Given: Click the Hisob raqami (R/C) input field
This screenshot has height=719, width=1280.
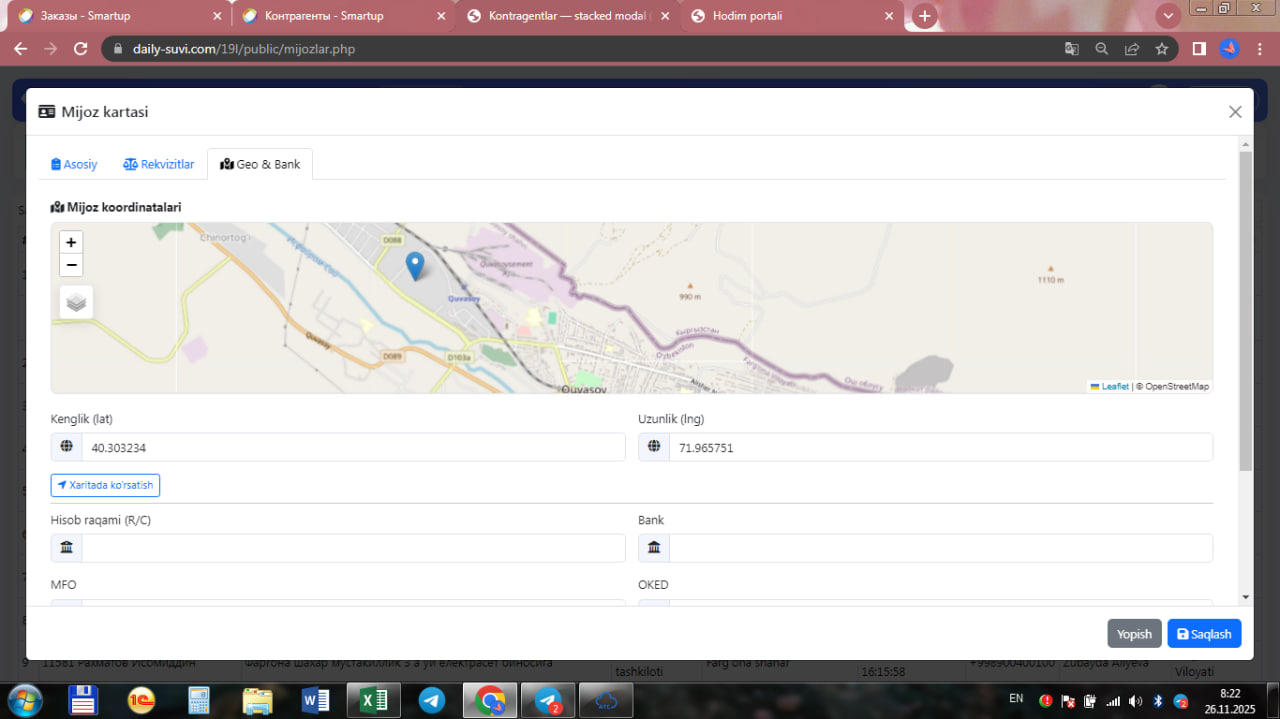Looking at the screenshot, I should [353, 548].
